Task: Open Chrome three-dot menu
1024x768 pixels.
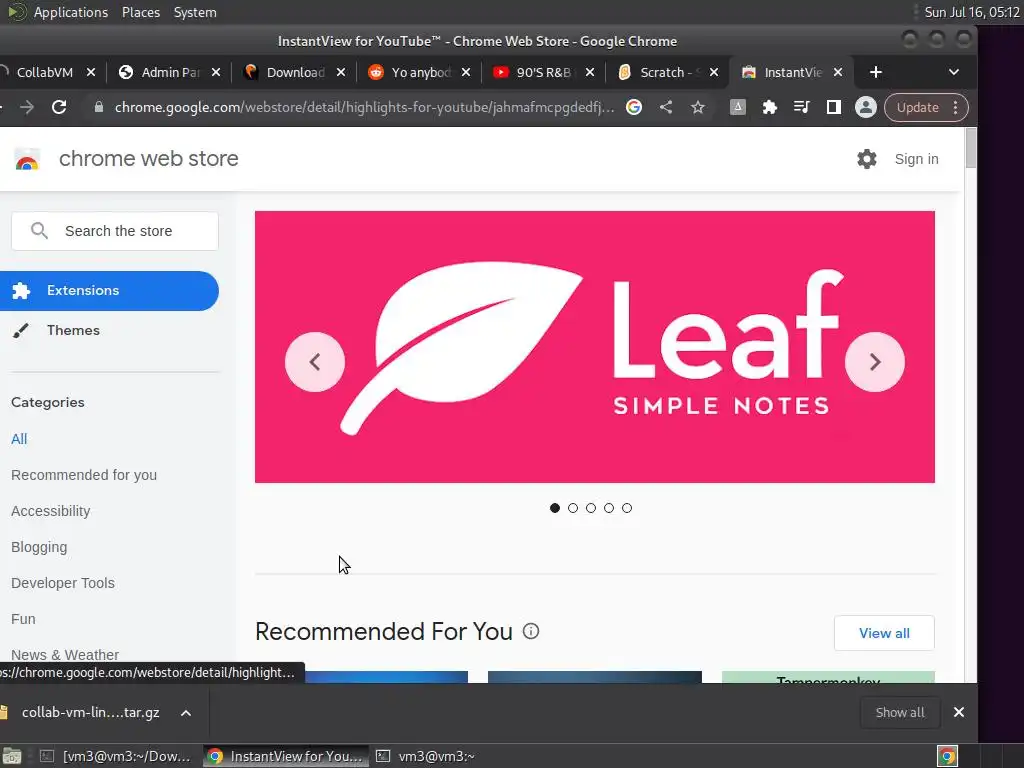Action: coord(955,107)
